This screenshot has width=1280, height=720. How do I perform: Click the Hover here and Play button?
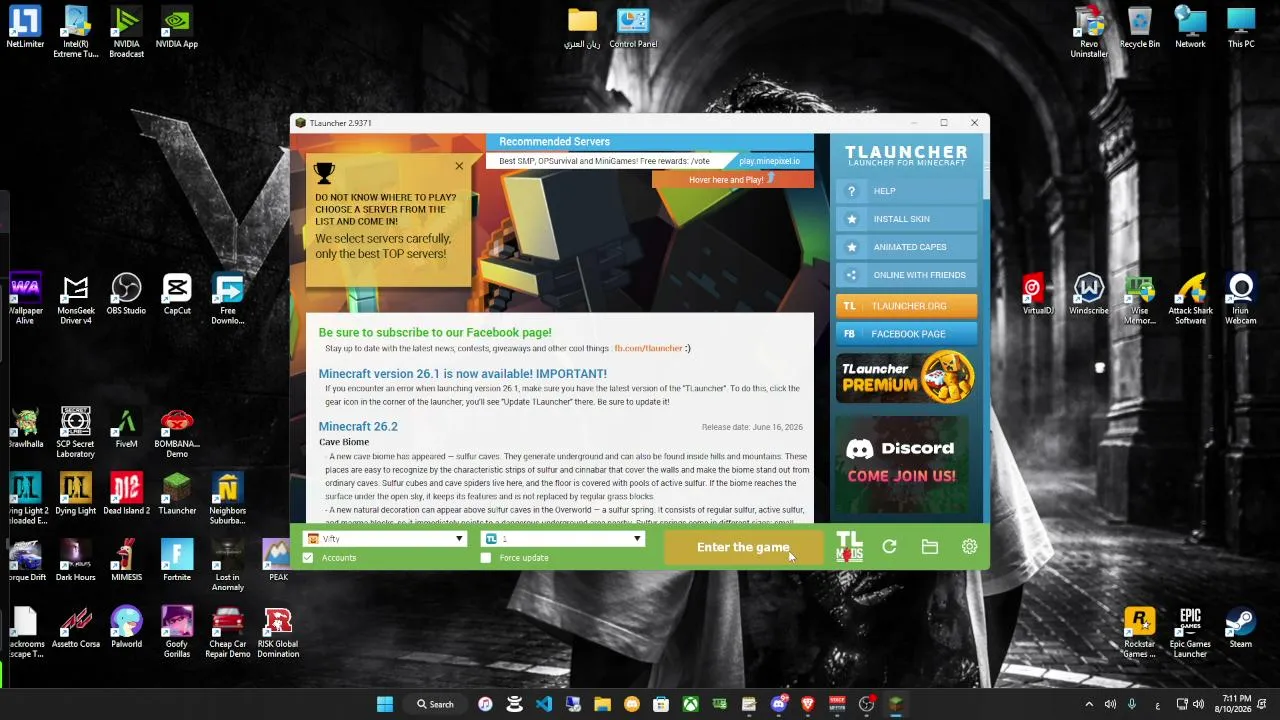(732, 180)
